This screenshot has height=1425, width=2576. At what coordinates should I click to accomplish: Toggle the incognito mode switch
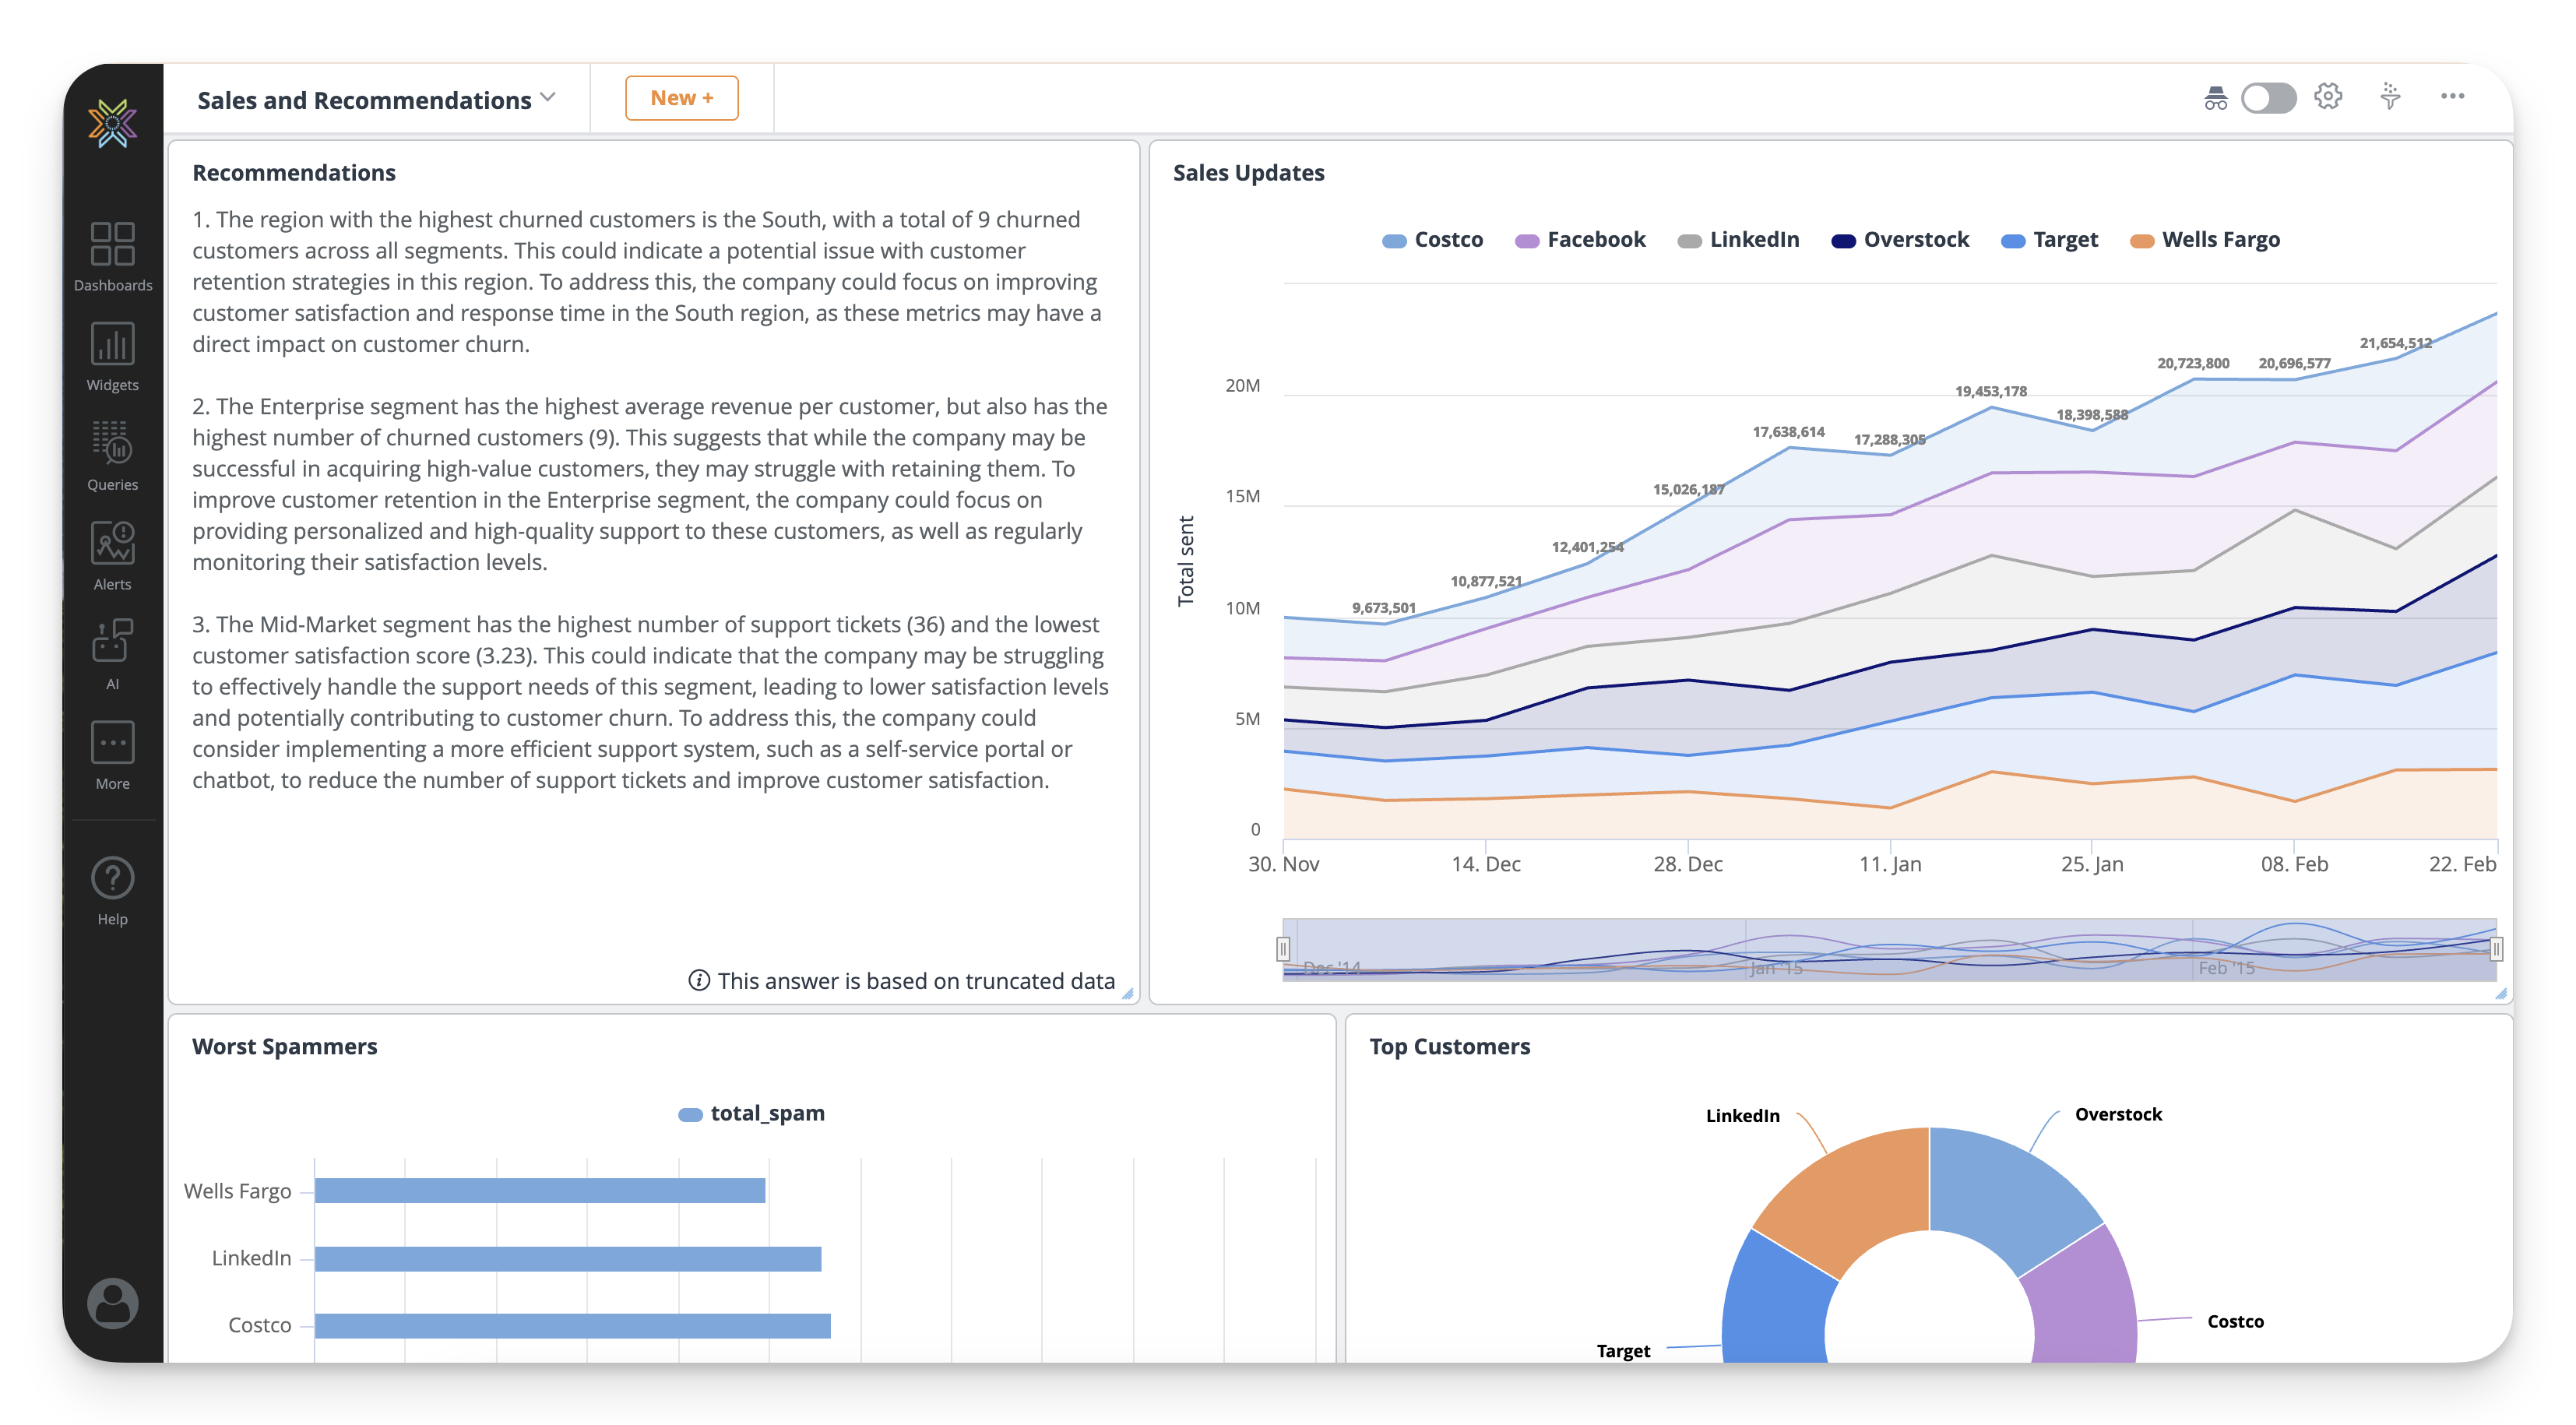[x=2268, y=97]
